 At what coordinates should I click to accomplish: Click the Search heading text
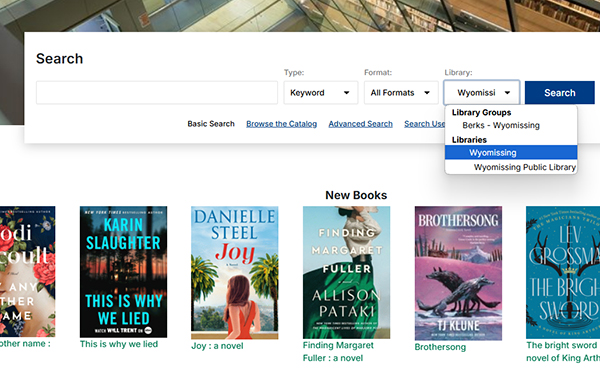(x=59, y=59)
